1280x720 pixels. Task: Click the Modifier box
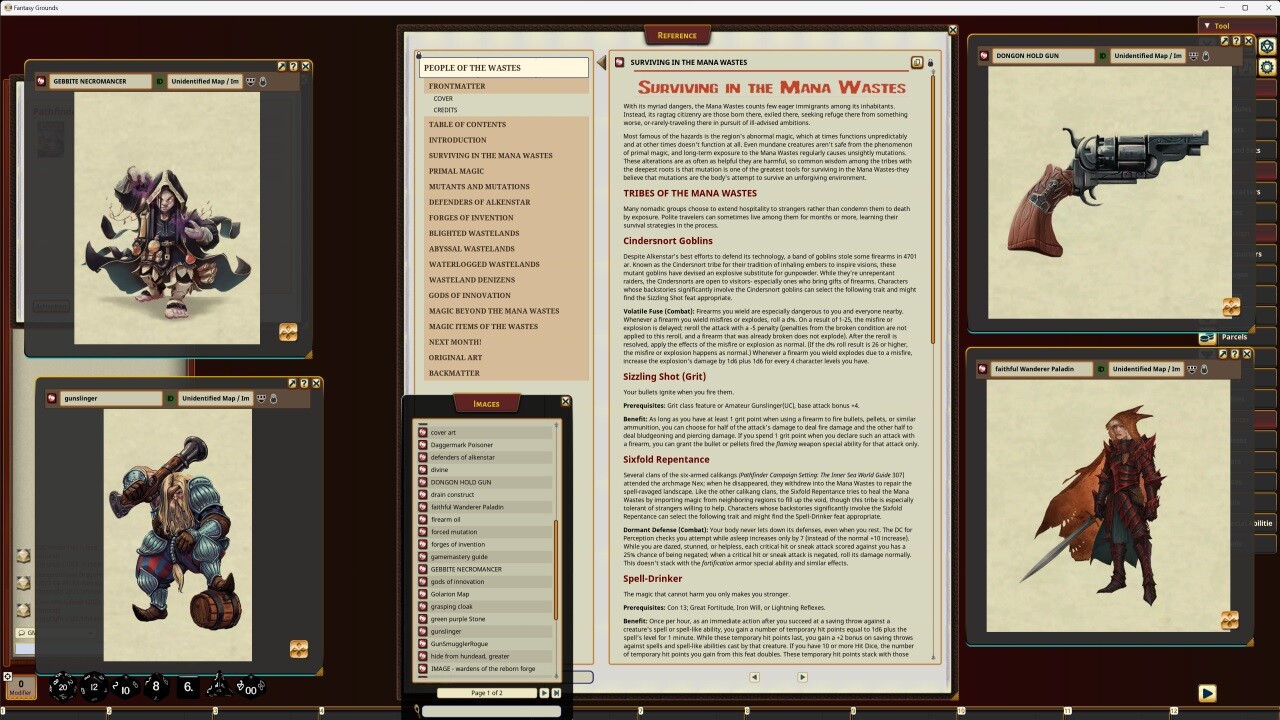(x=20, y=687)
